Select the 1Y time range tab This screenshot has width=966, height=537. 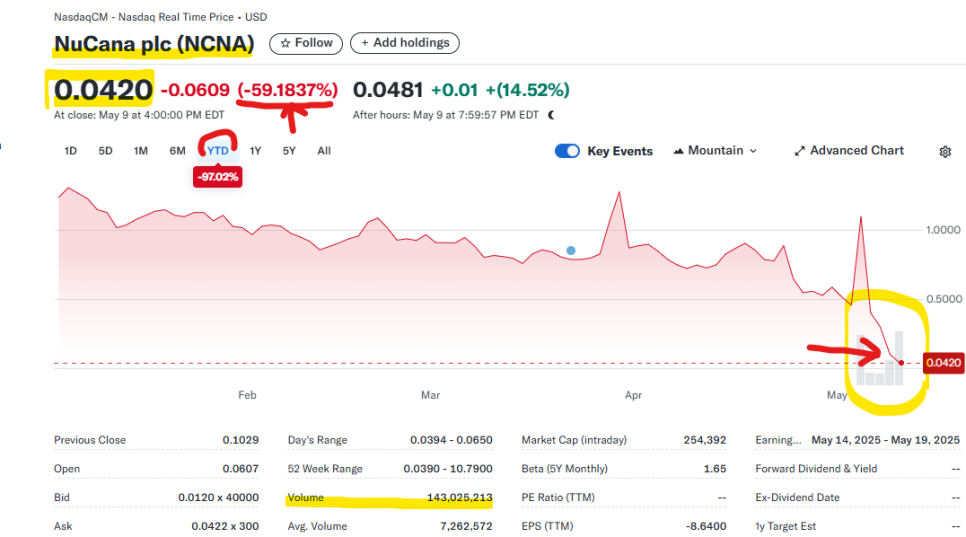coord(255,151)
